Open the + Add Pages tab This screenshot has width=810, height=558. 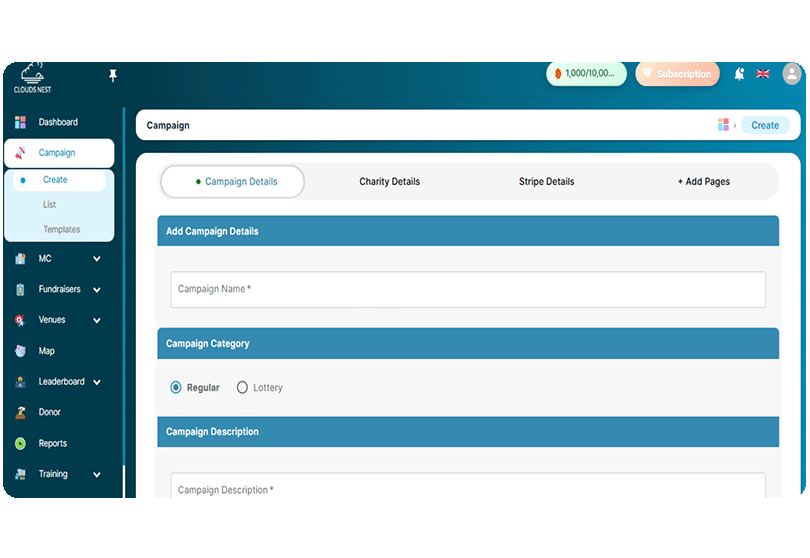[704, 181]
